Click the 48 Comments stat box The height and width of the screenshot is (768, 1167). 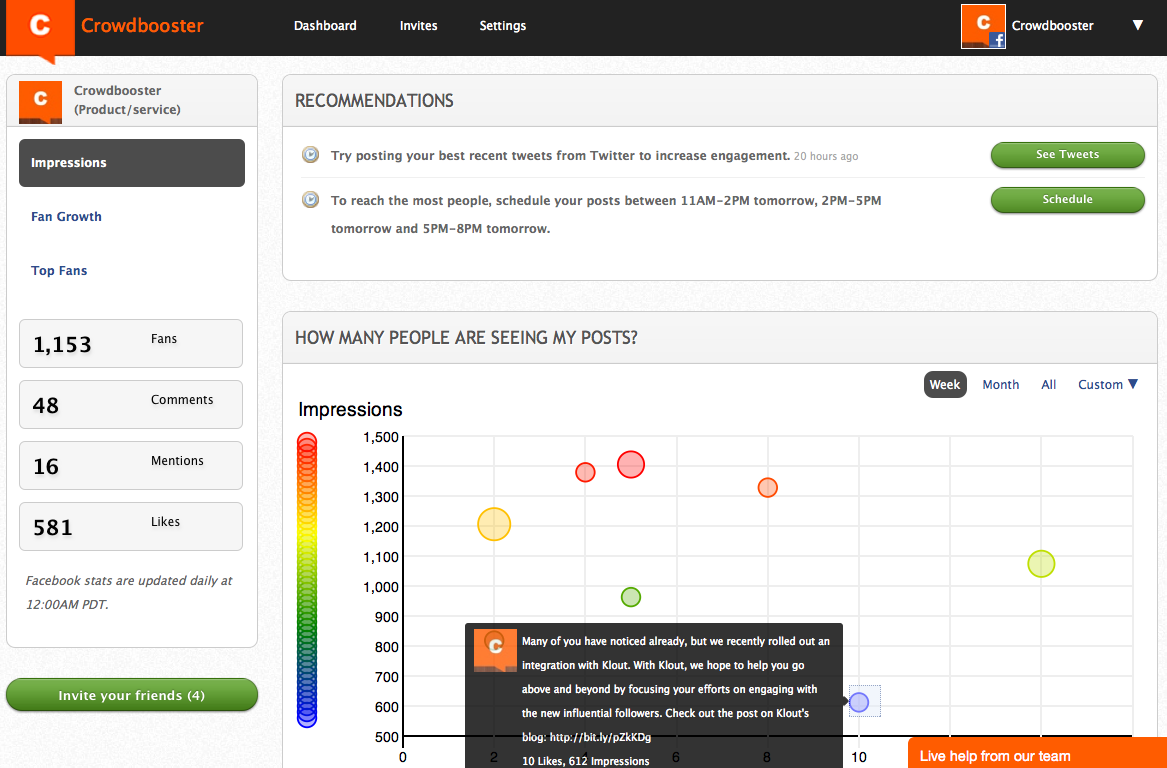tap(131, 404)
